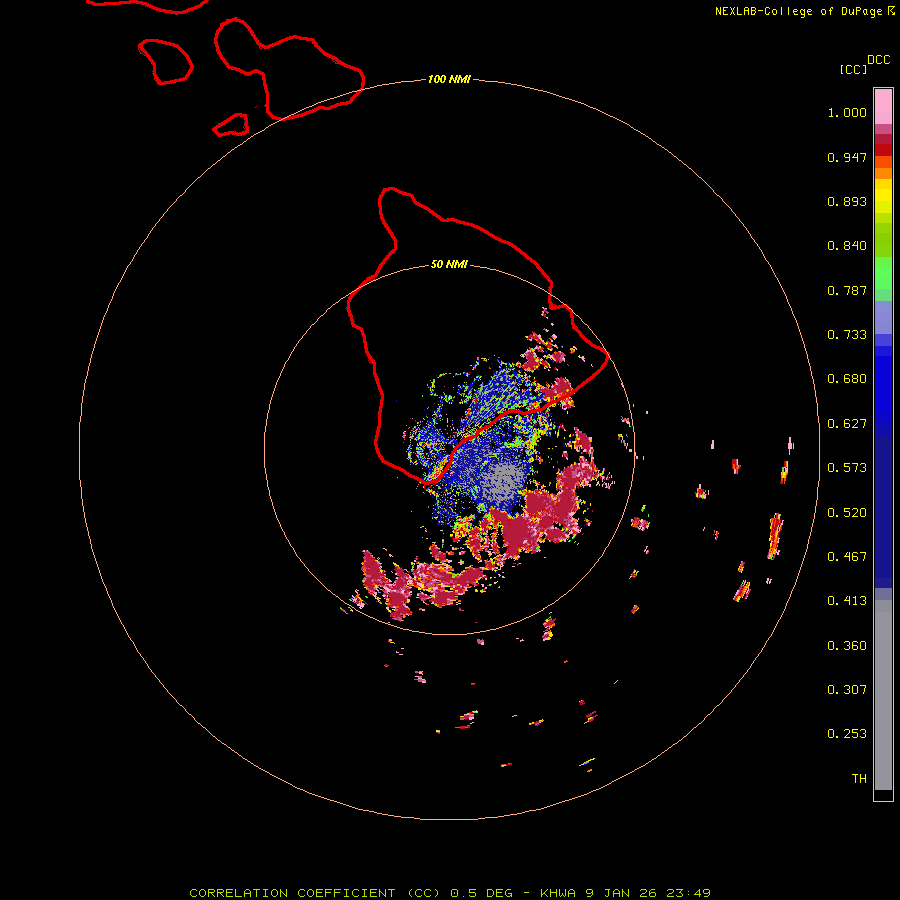Click the bright green segment of color bar
The width and height of the screenshot is (900, 900).
coord(883,273)
